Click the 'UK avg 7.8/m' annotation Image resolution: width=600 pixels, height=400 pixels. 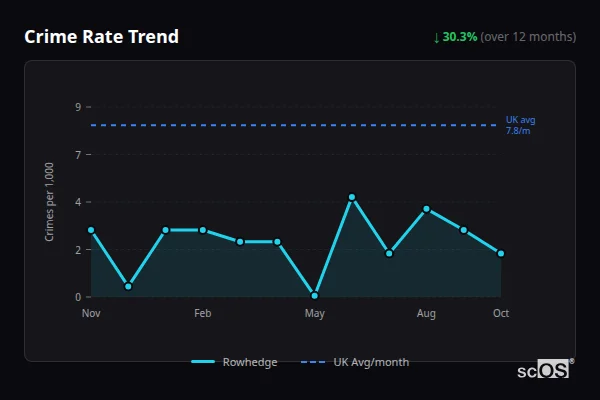coord(520,125)
